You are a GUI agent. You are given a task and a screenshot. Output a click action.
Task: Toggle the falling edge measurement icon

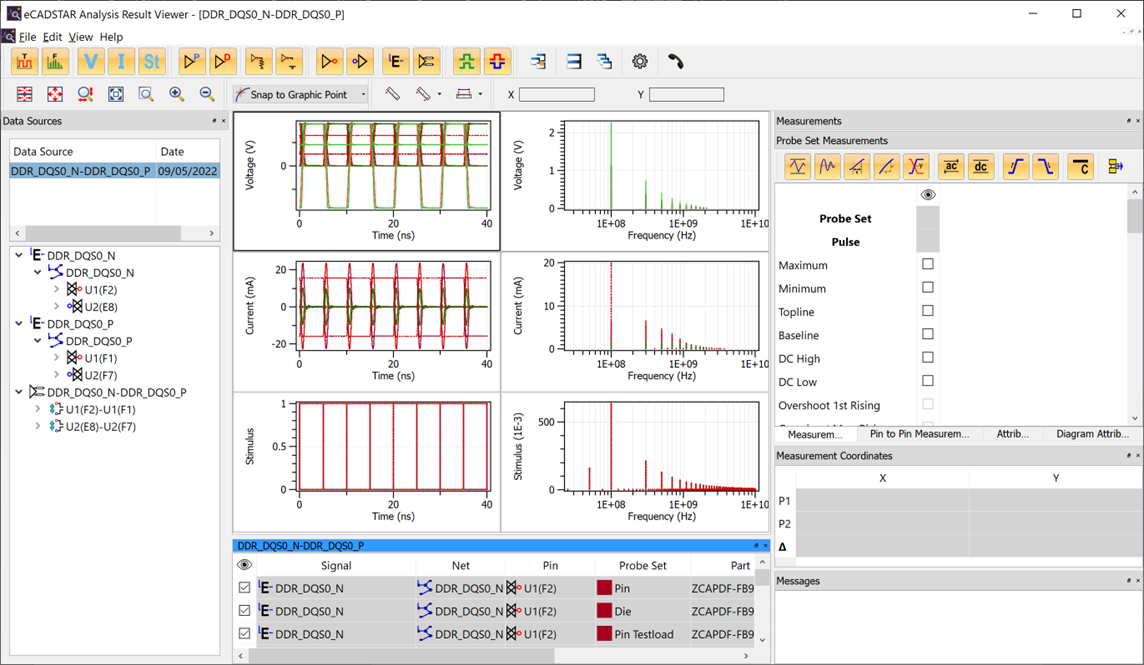[x=1045, y=167]
